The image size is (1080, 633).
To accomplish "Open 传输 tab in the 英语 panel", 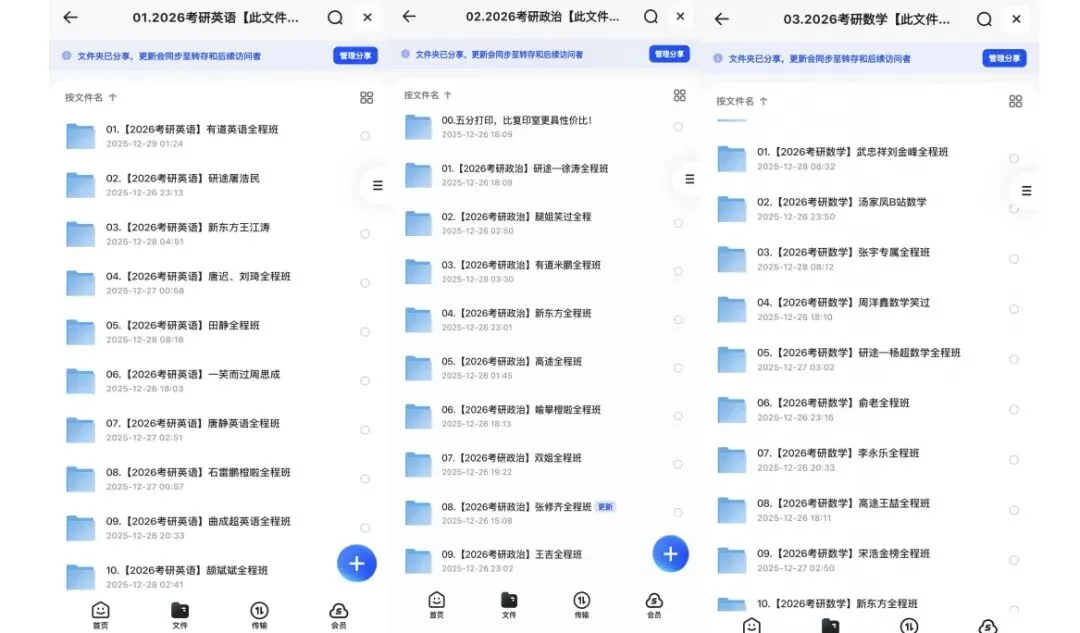I will (259, 615).
